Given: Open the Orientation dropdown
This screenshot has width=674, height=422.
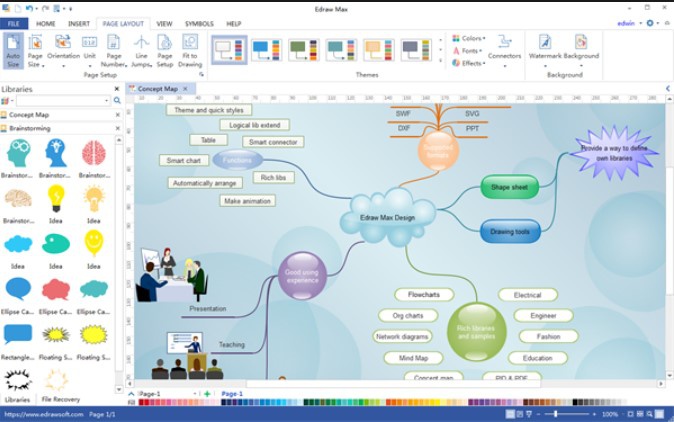Looking at the screenshot, I should (x=63, y=51).
